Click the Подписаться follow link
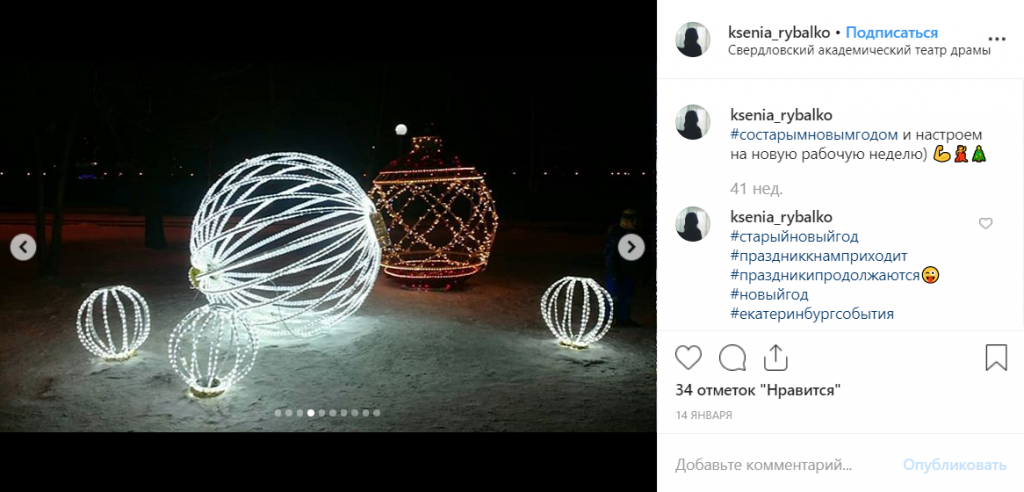This screenshot has height=492, width=1024. coord(892,33)
